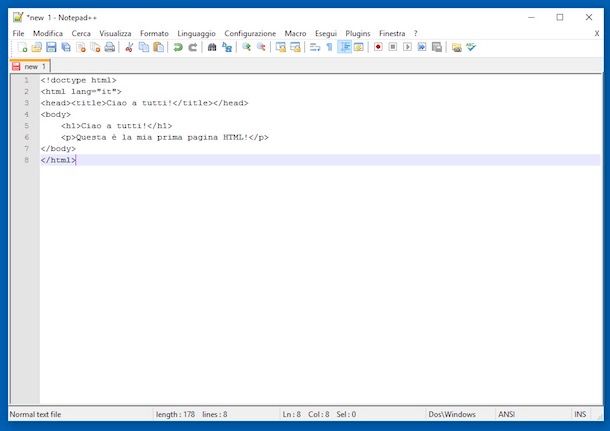Image resolution: width=610 pixels, height=431 pixels.
Task: Click the Synchronize vertical scrolling icon
Action: tap(280, 47)
